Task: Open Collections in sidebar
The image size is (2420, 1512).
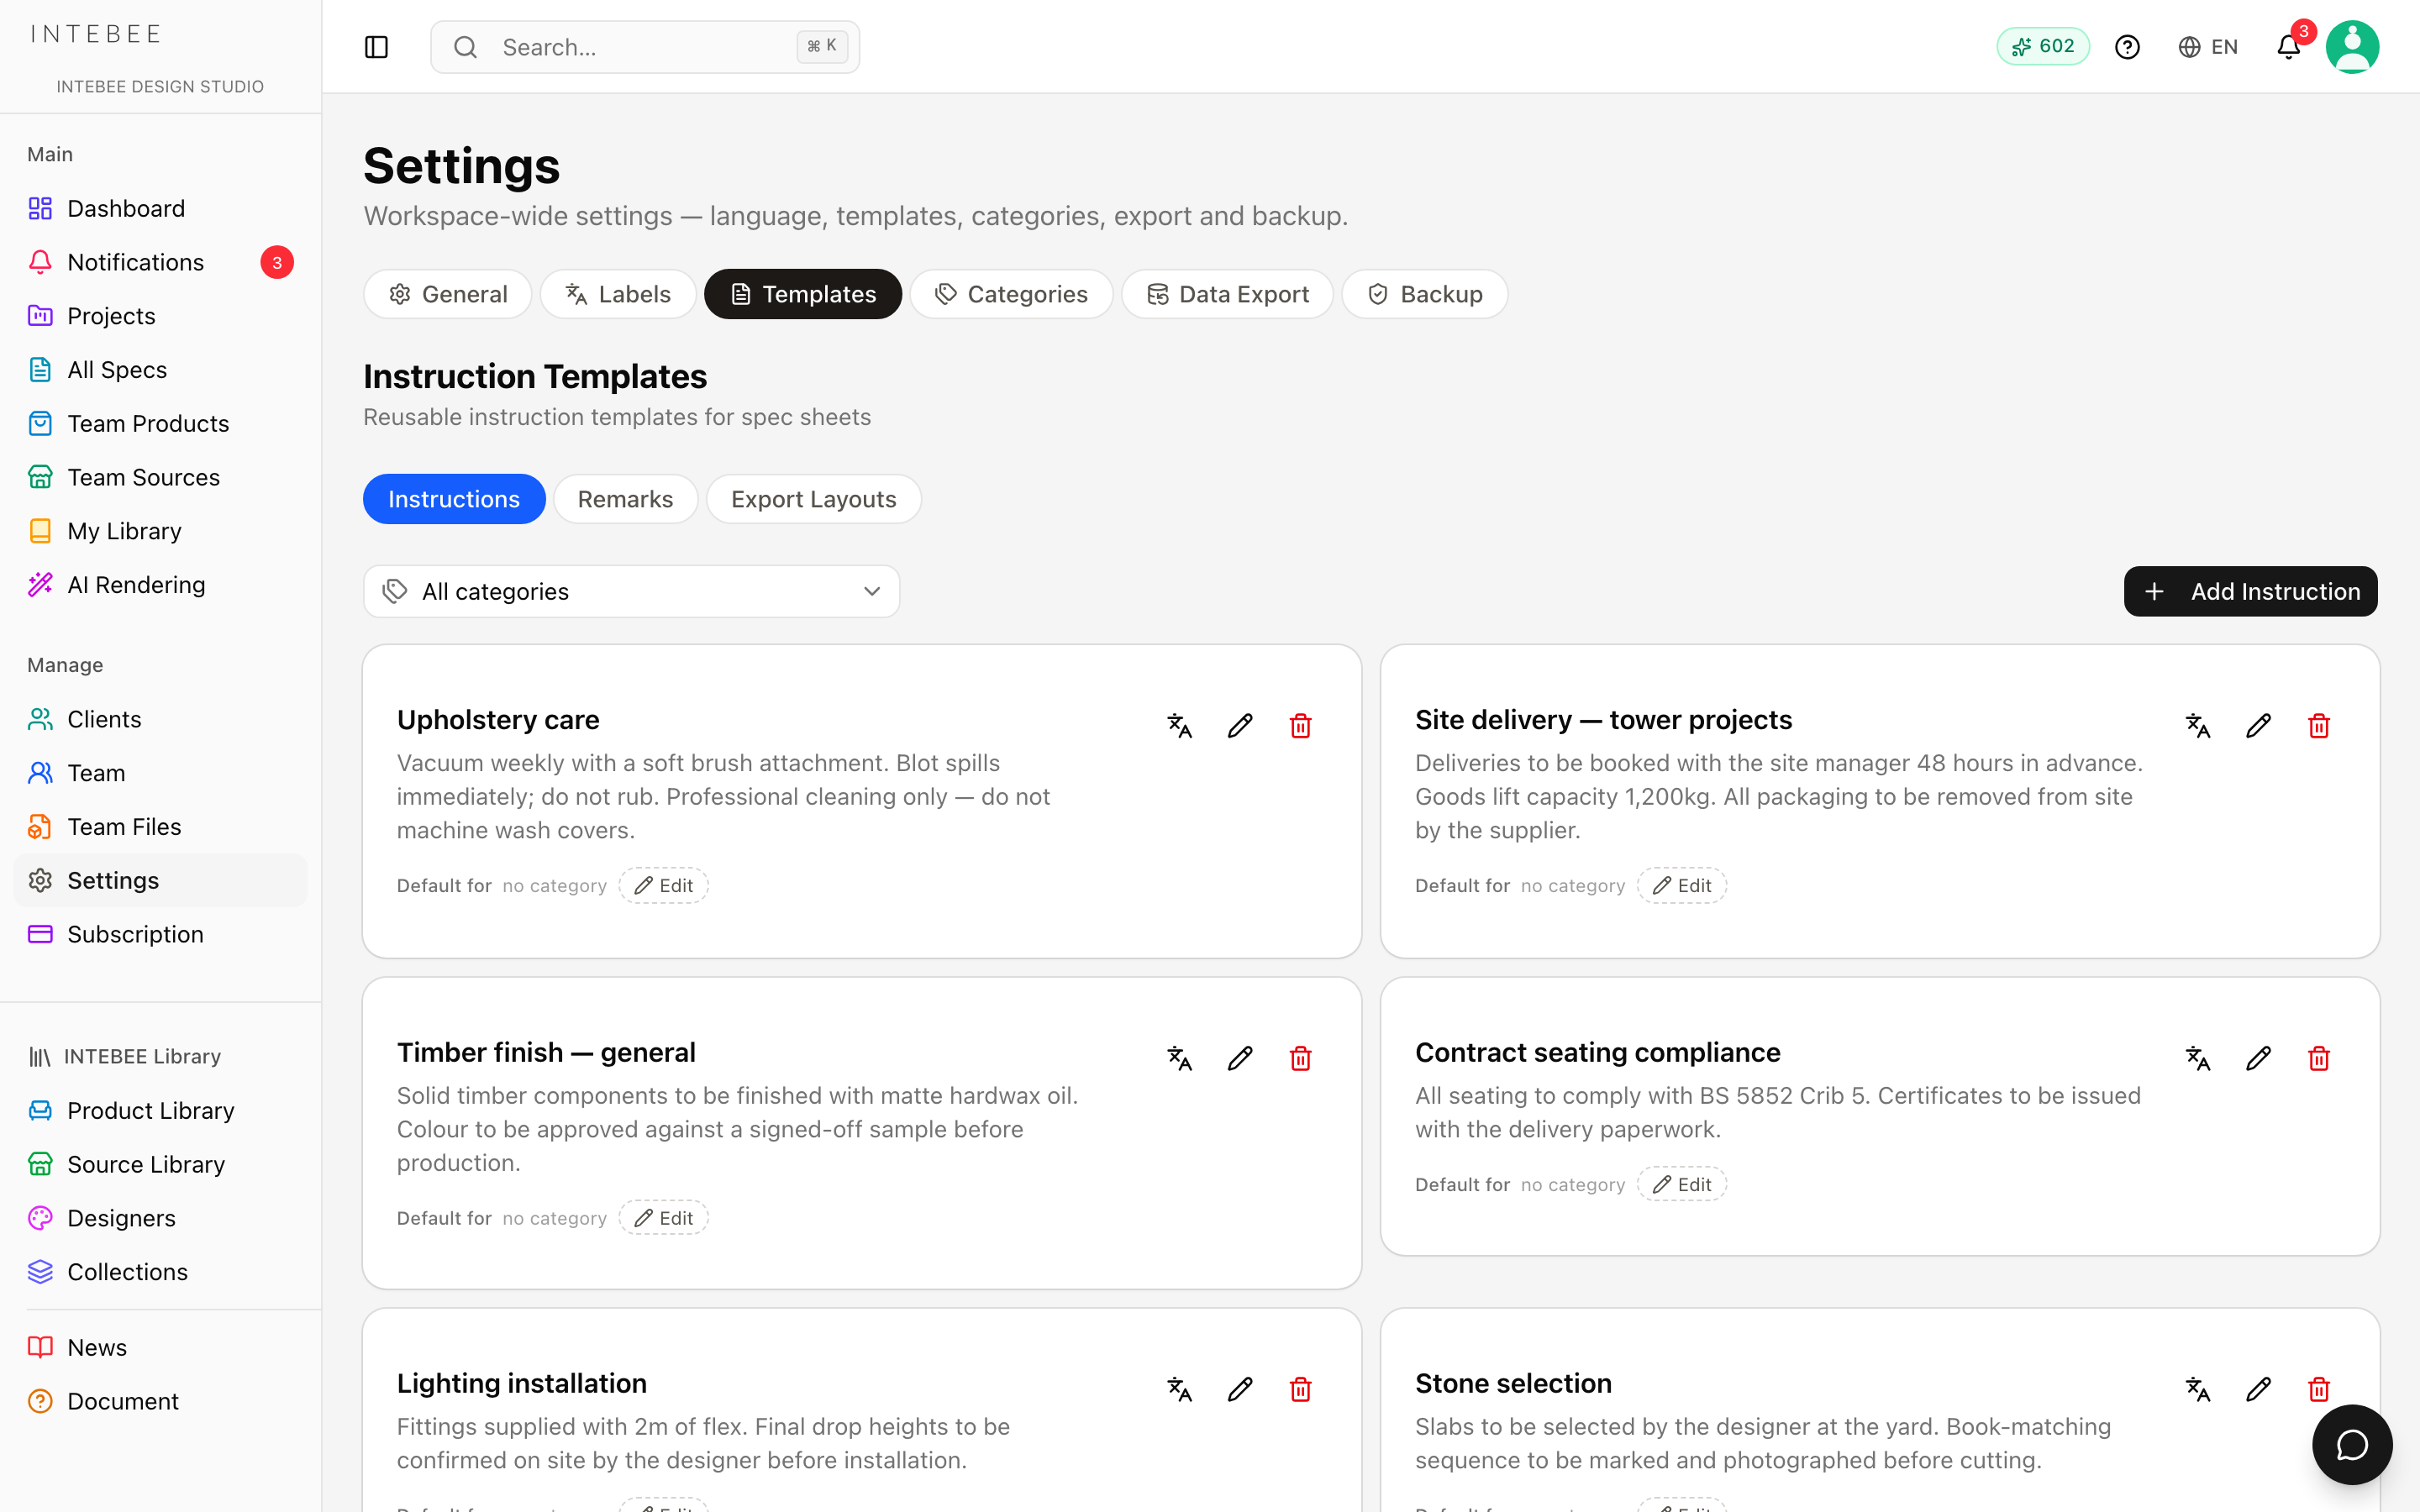Action: (160, 1272)
